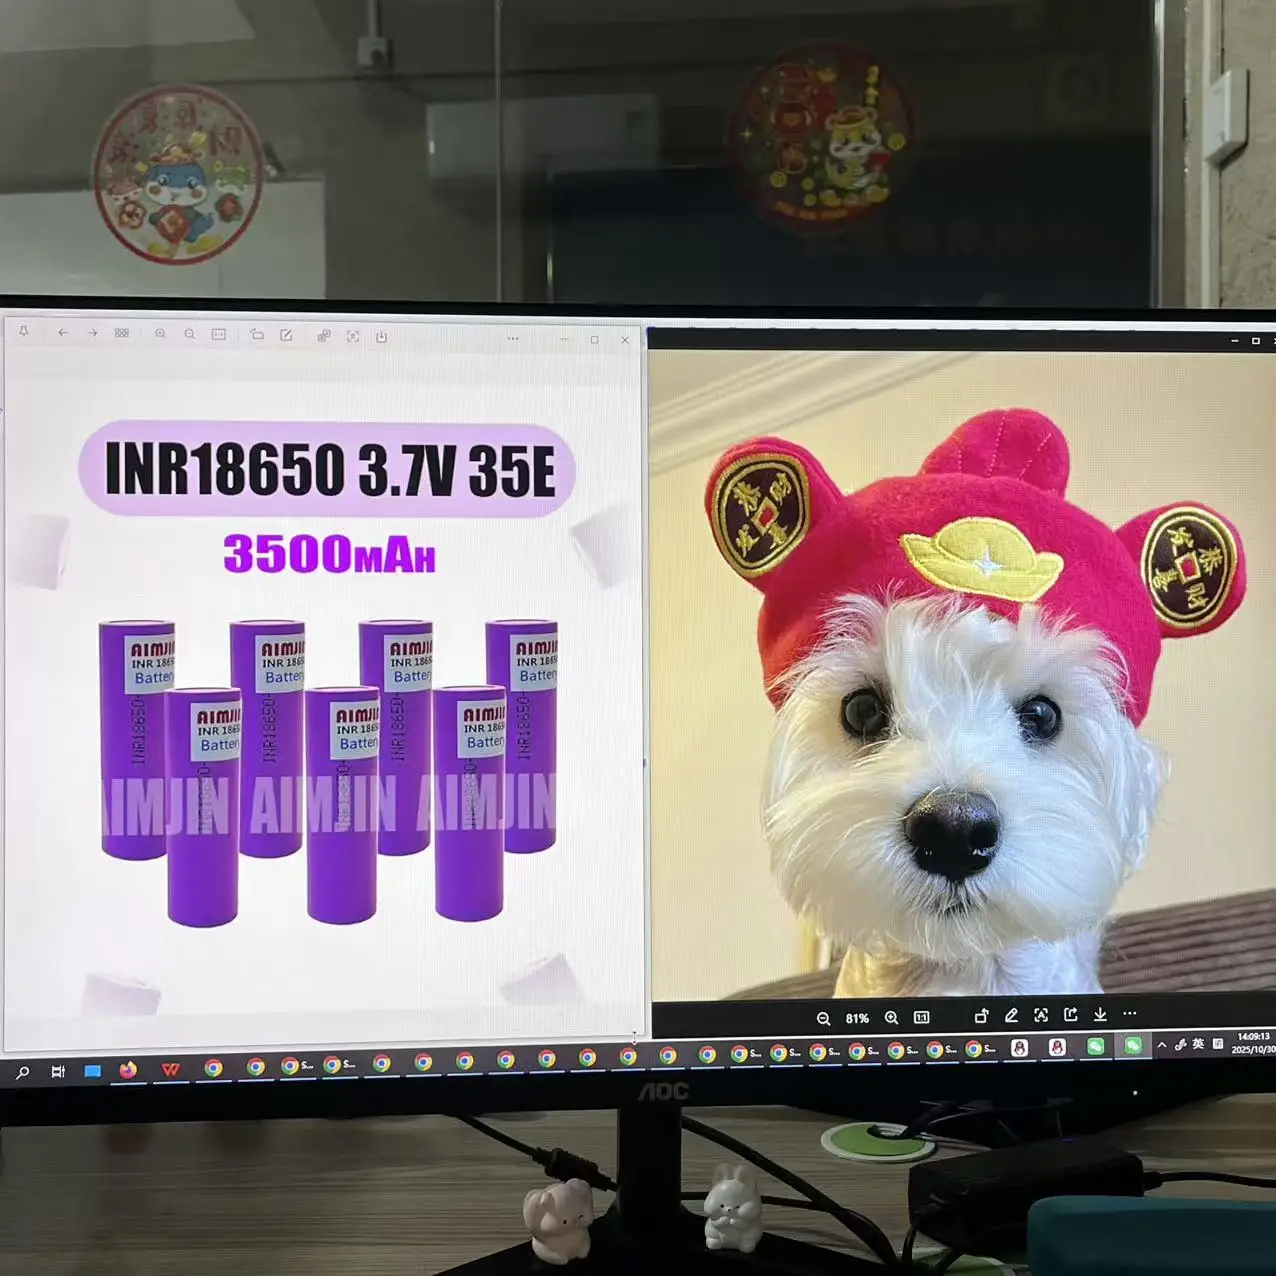The height and width of the screenshot is (1276, 1276).
Task: Click the tray icon left of 英
Action: 1180,1045
